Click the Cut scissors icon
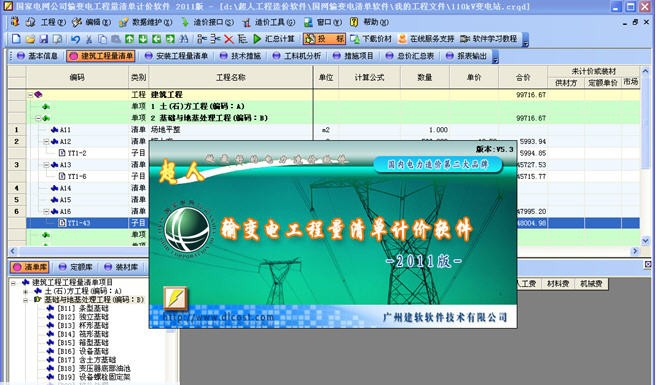This screenshot has width=656, height=385. pyautogui.click(x=89, y=39)
